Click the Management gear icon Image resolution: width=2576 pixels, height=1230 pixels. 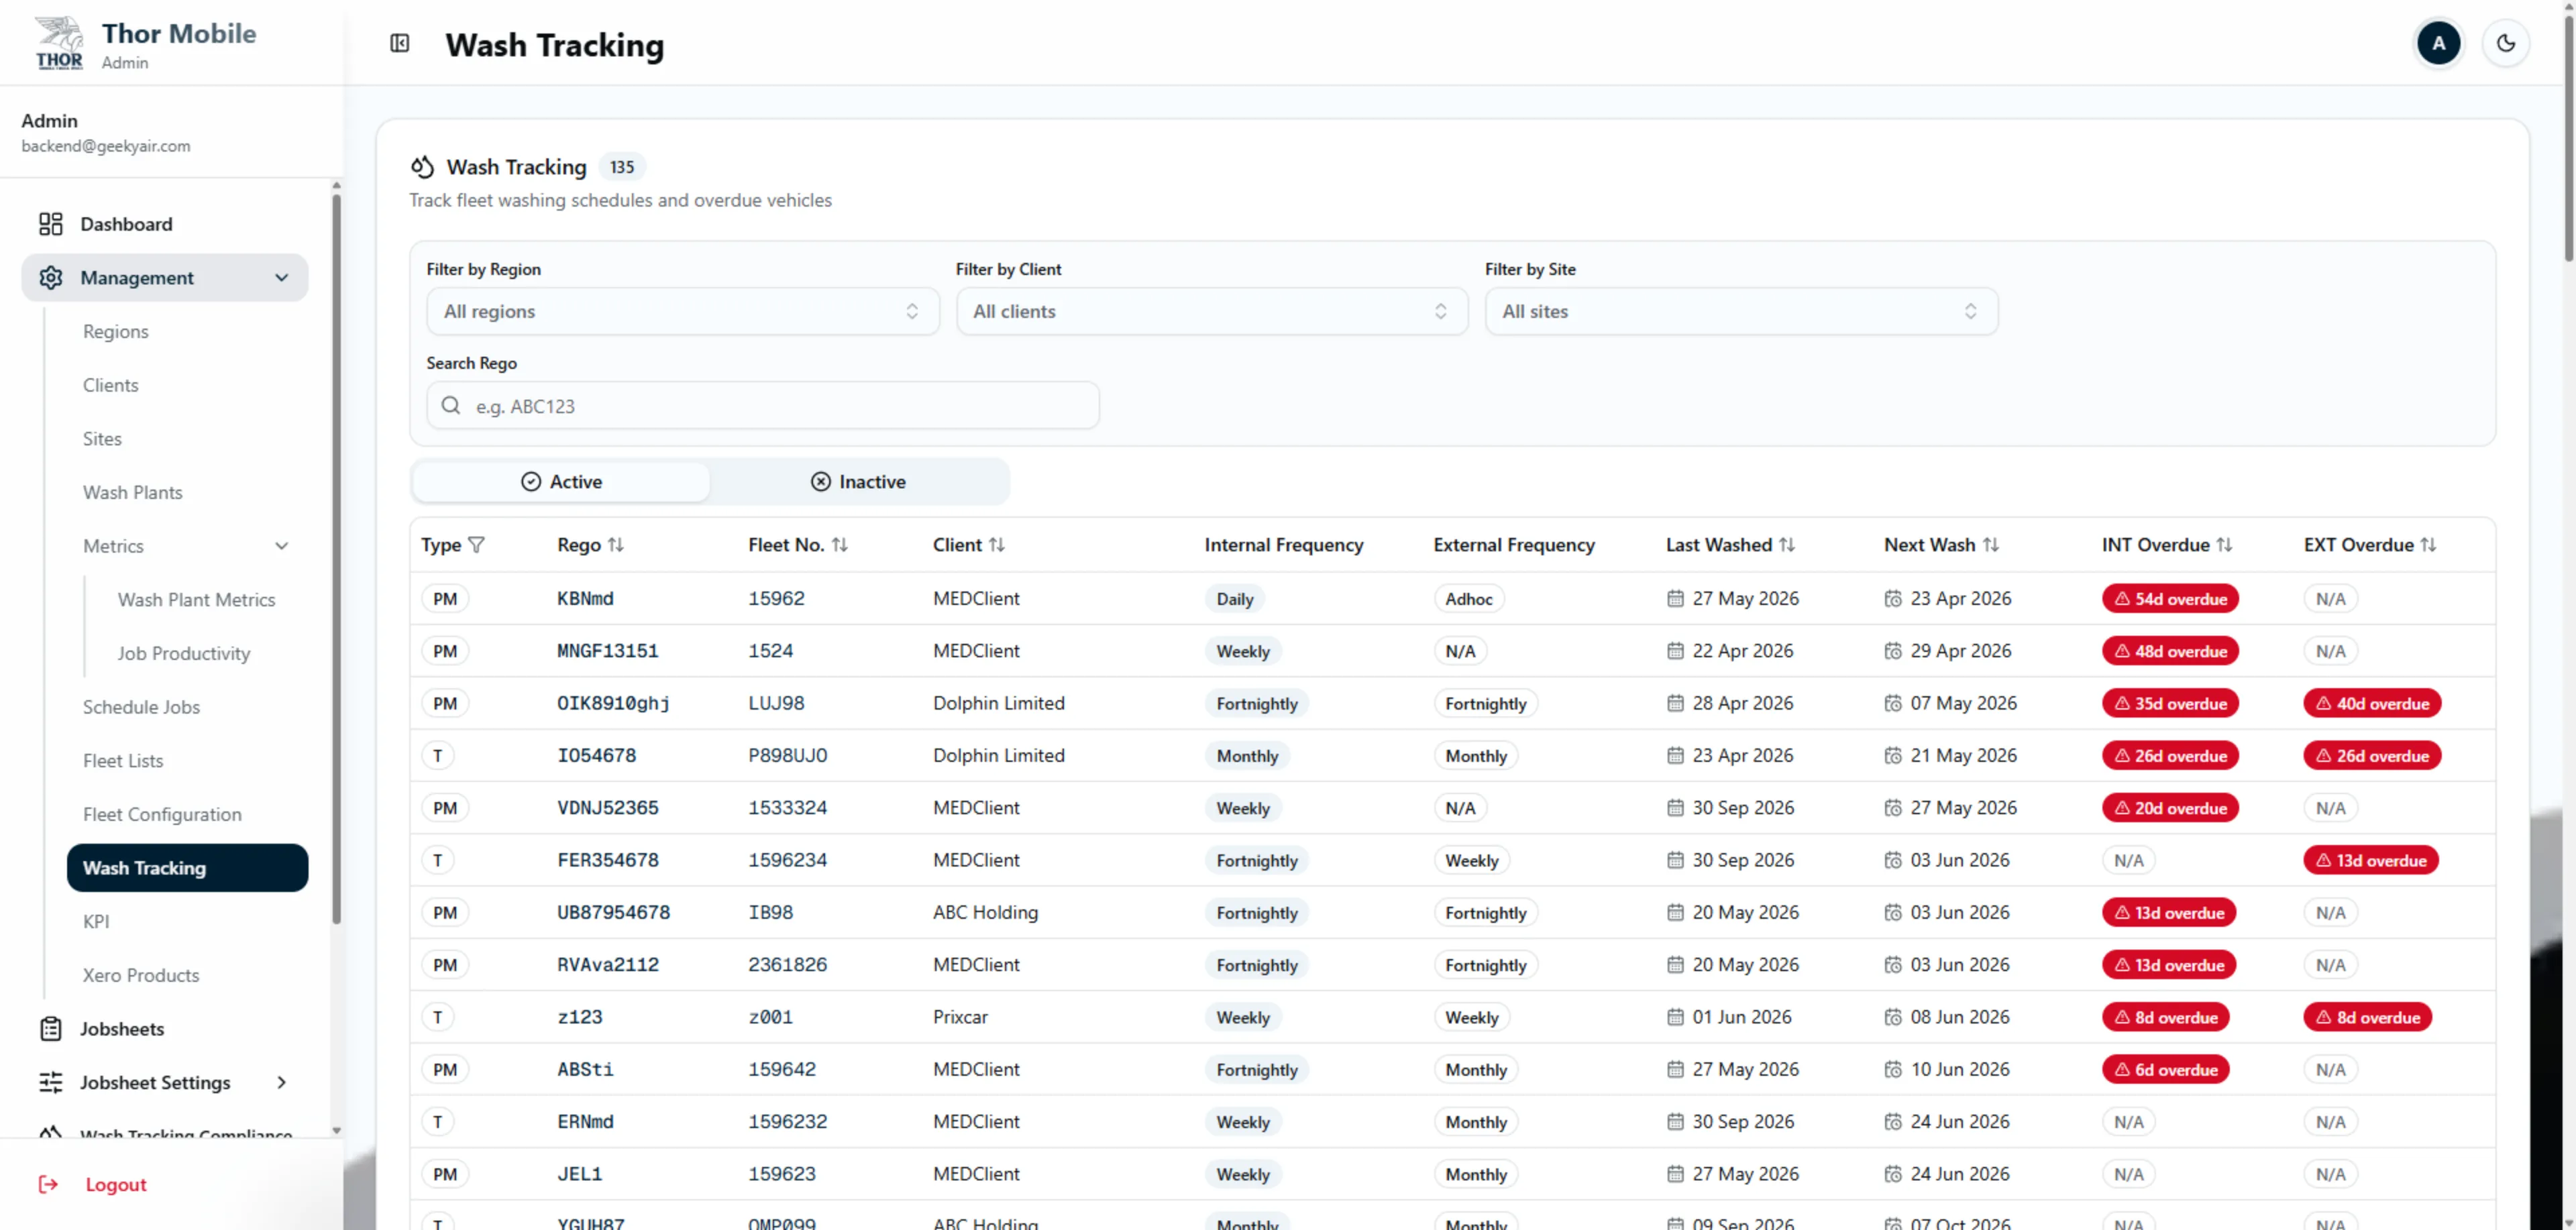[51, 278]
